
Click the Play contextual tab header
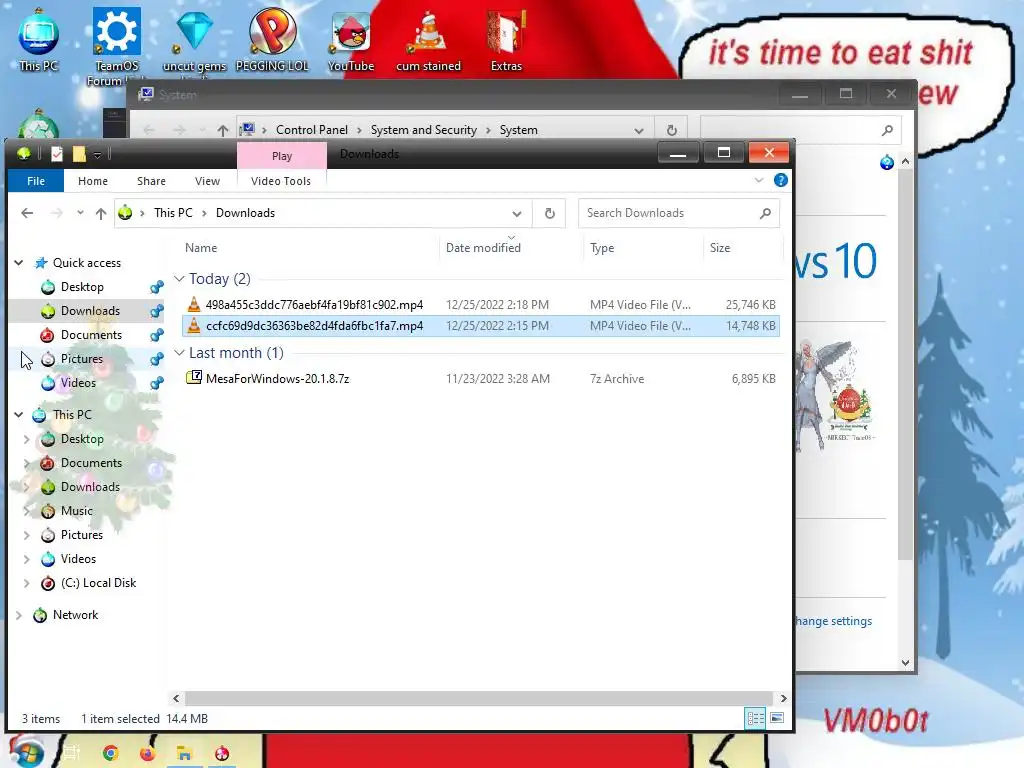tap(281, 156)
